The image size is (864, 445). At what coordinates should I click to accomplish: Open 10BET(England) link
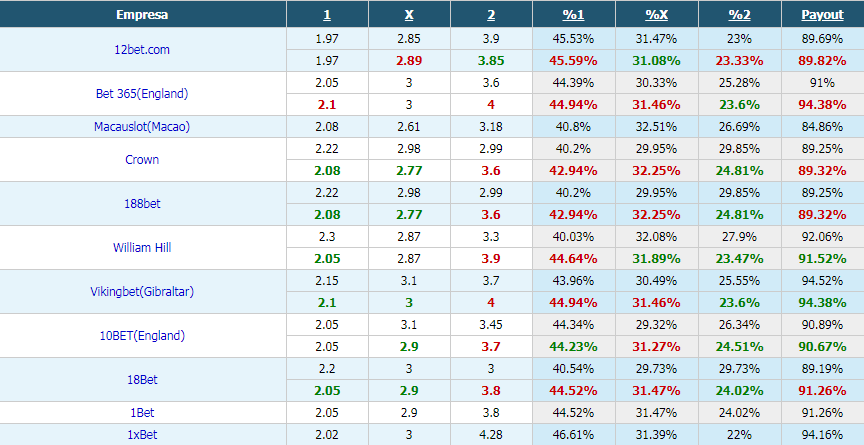pyautogui.click(x=142, y=336)
